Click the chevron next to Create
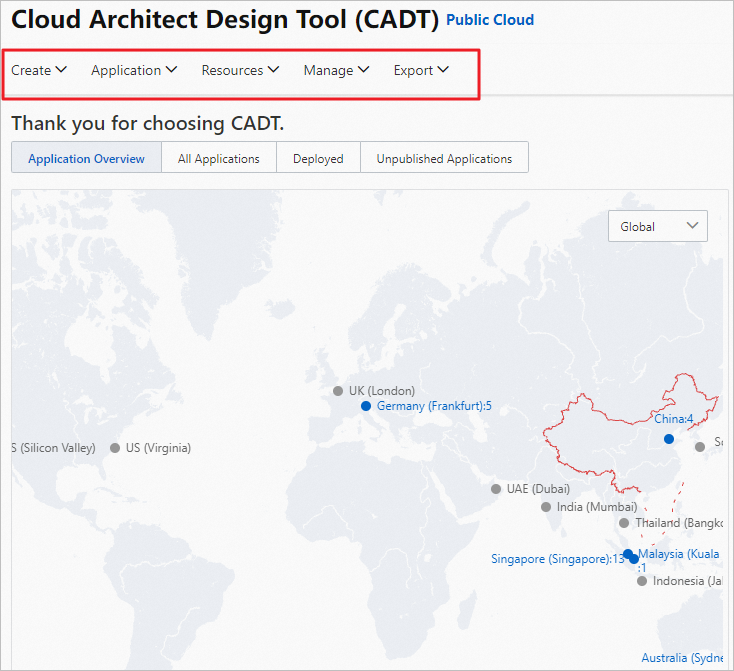This screenshot has height=671, width=734. tap(61, 70)
